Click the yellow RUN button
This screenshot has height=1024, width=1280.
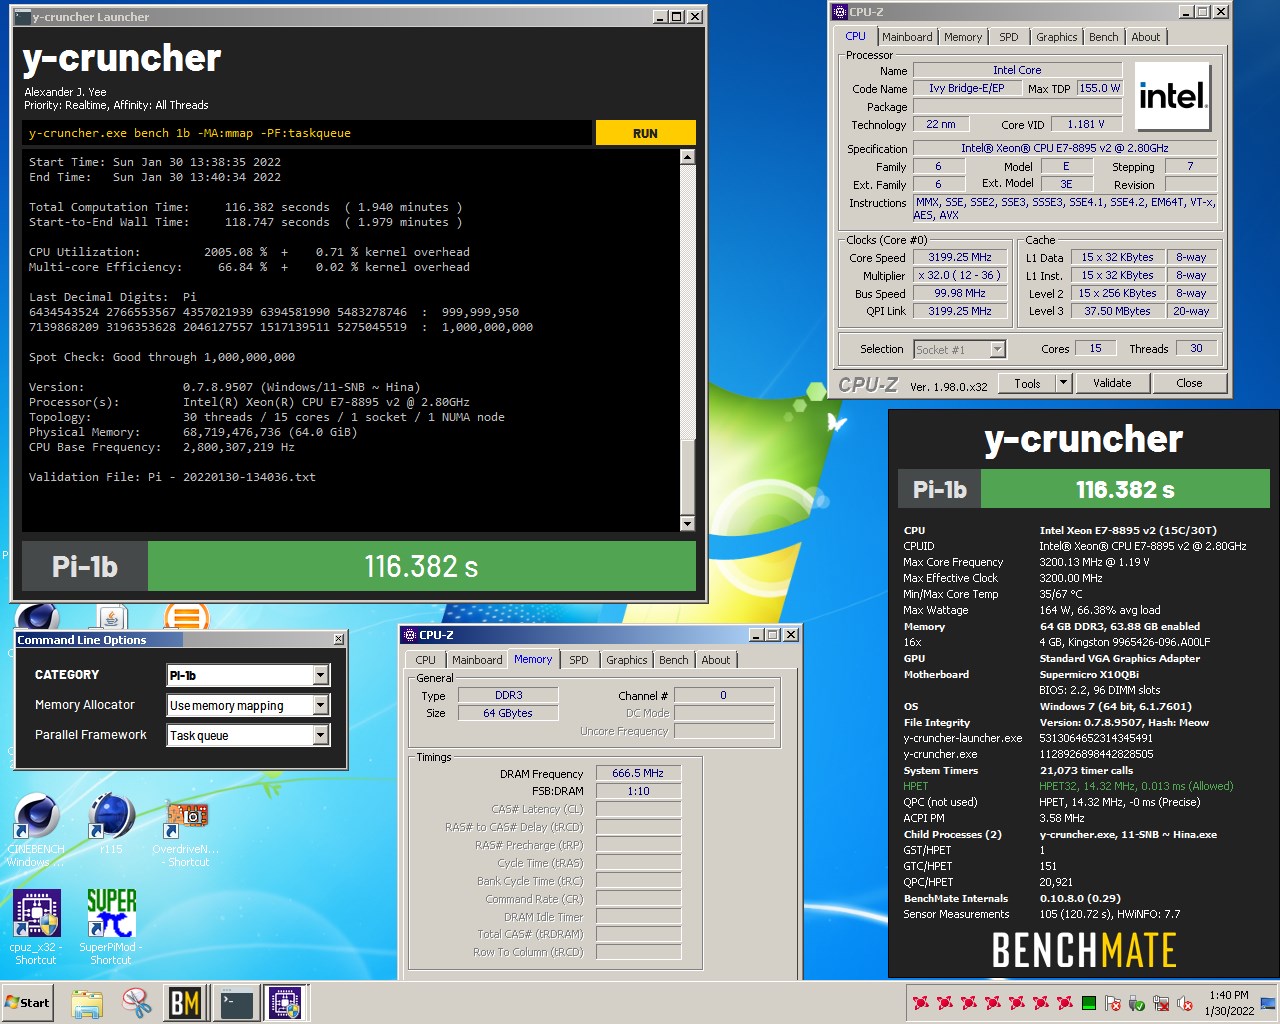(x=645, y=133)
